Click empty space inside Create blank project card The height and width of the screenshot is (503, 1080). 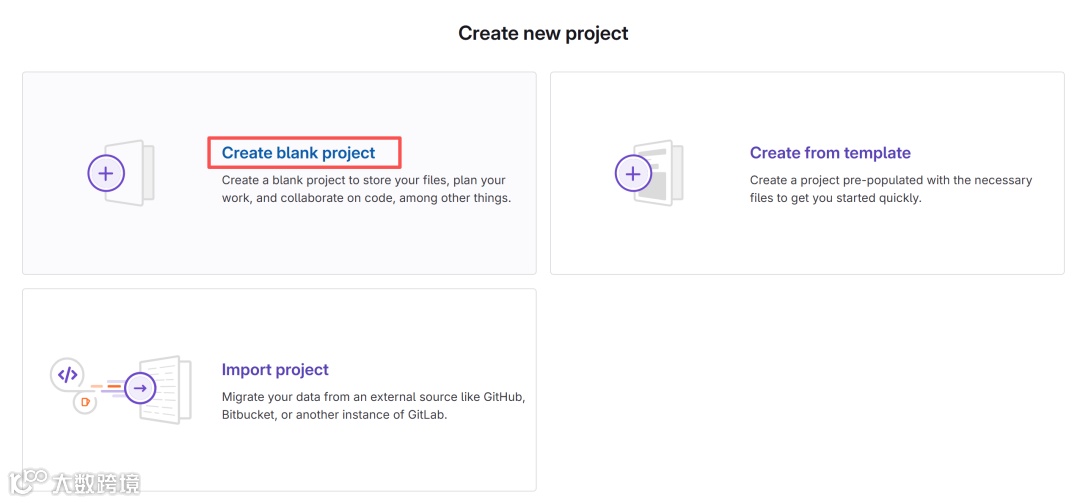(400, 245)
